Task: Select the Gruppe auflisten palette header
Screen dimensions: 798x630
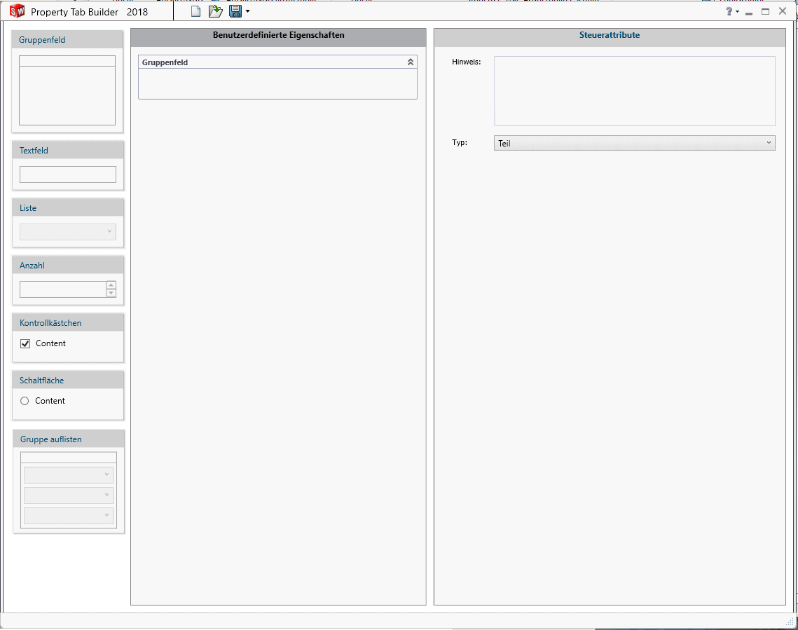Action: [x=67, y=439]
